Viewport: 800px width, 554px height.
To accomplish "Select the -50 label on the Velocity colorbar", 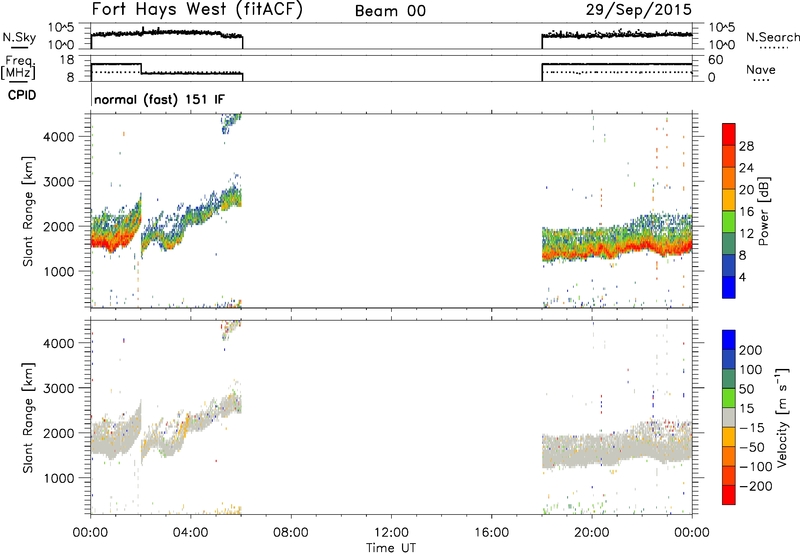I will point(752,447).
